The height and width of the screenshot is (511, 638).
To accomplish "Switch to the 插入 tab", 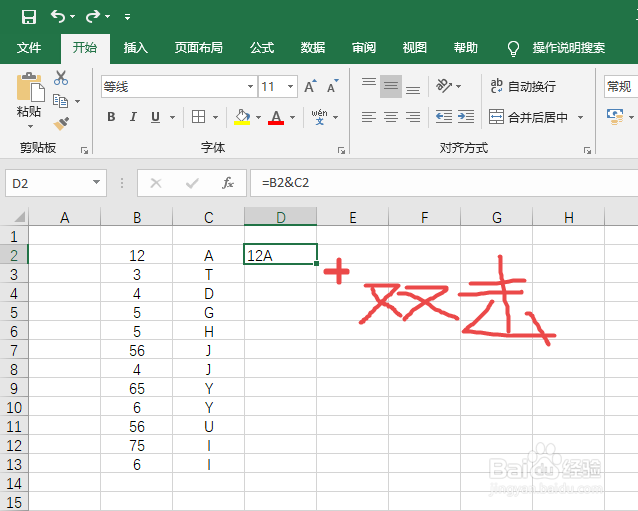I will coord(135,48).
